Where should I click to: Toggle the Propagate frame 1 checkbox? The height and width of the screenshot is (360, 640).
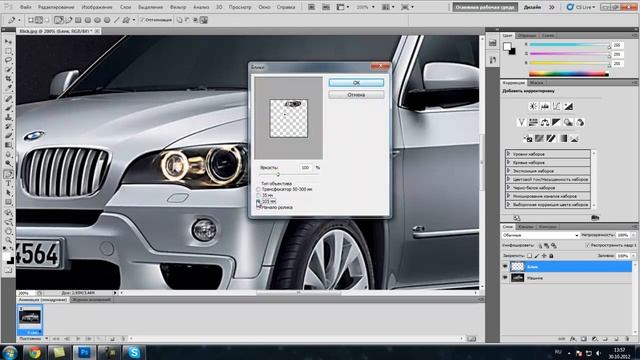pyautogui.click(x=587, y=245)
